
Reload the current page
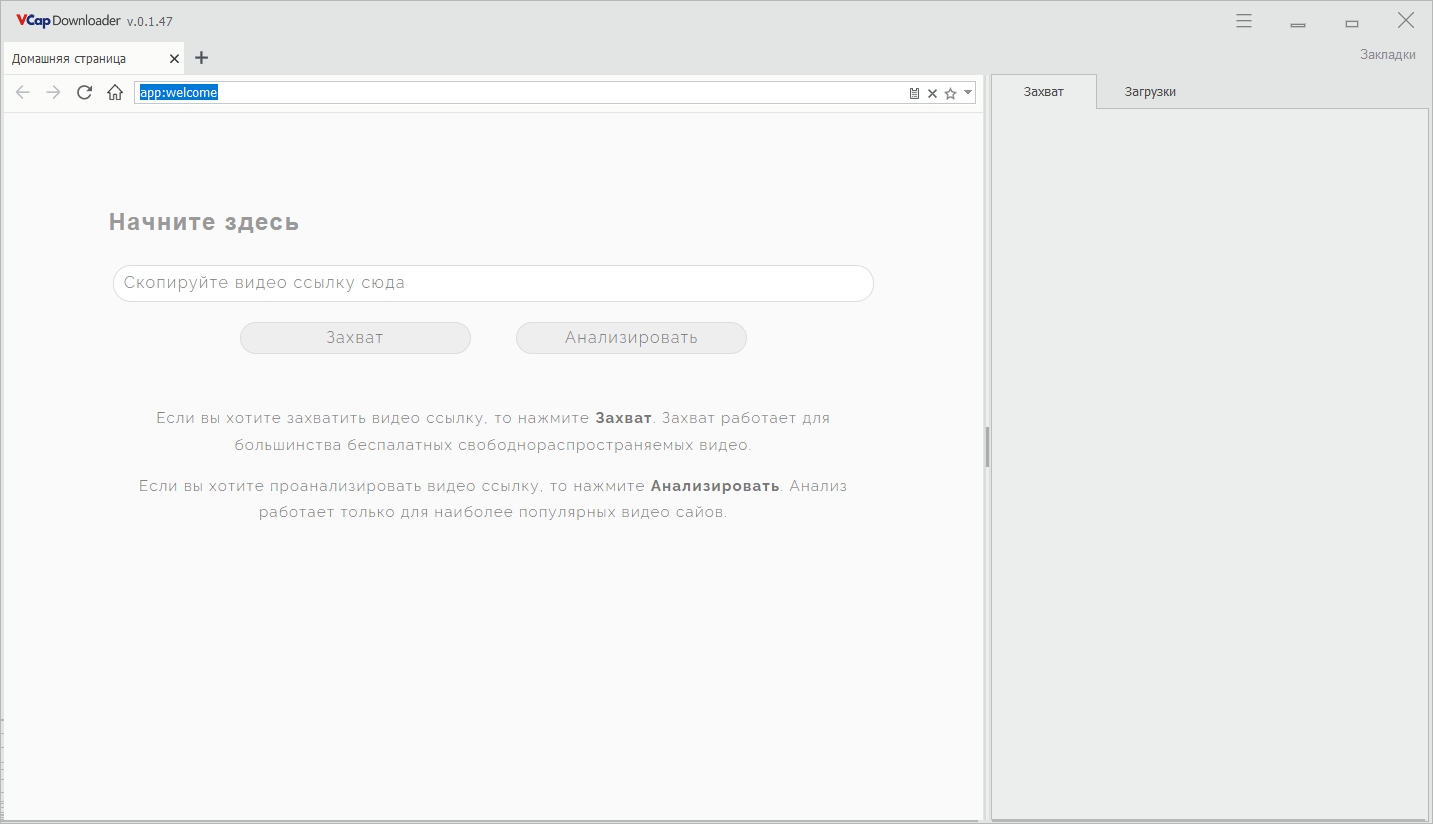tap(85, 93)
